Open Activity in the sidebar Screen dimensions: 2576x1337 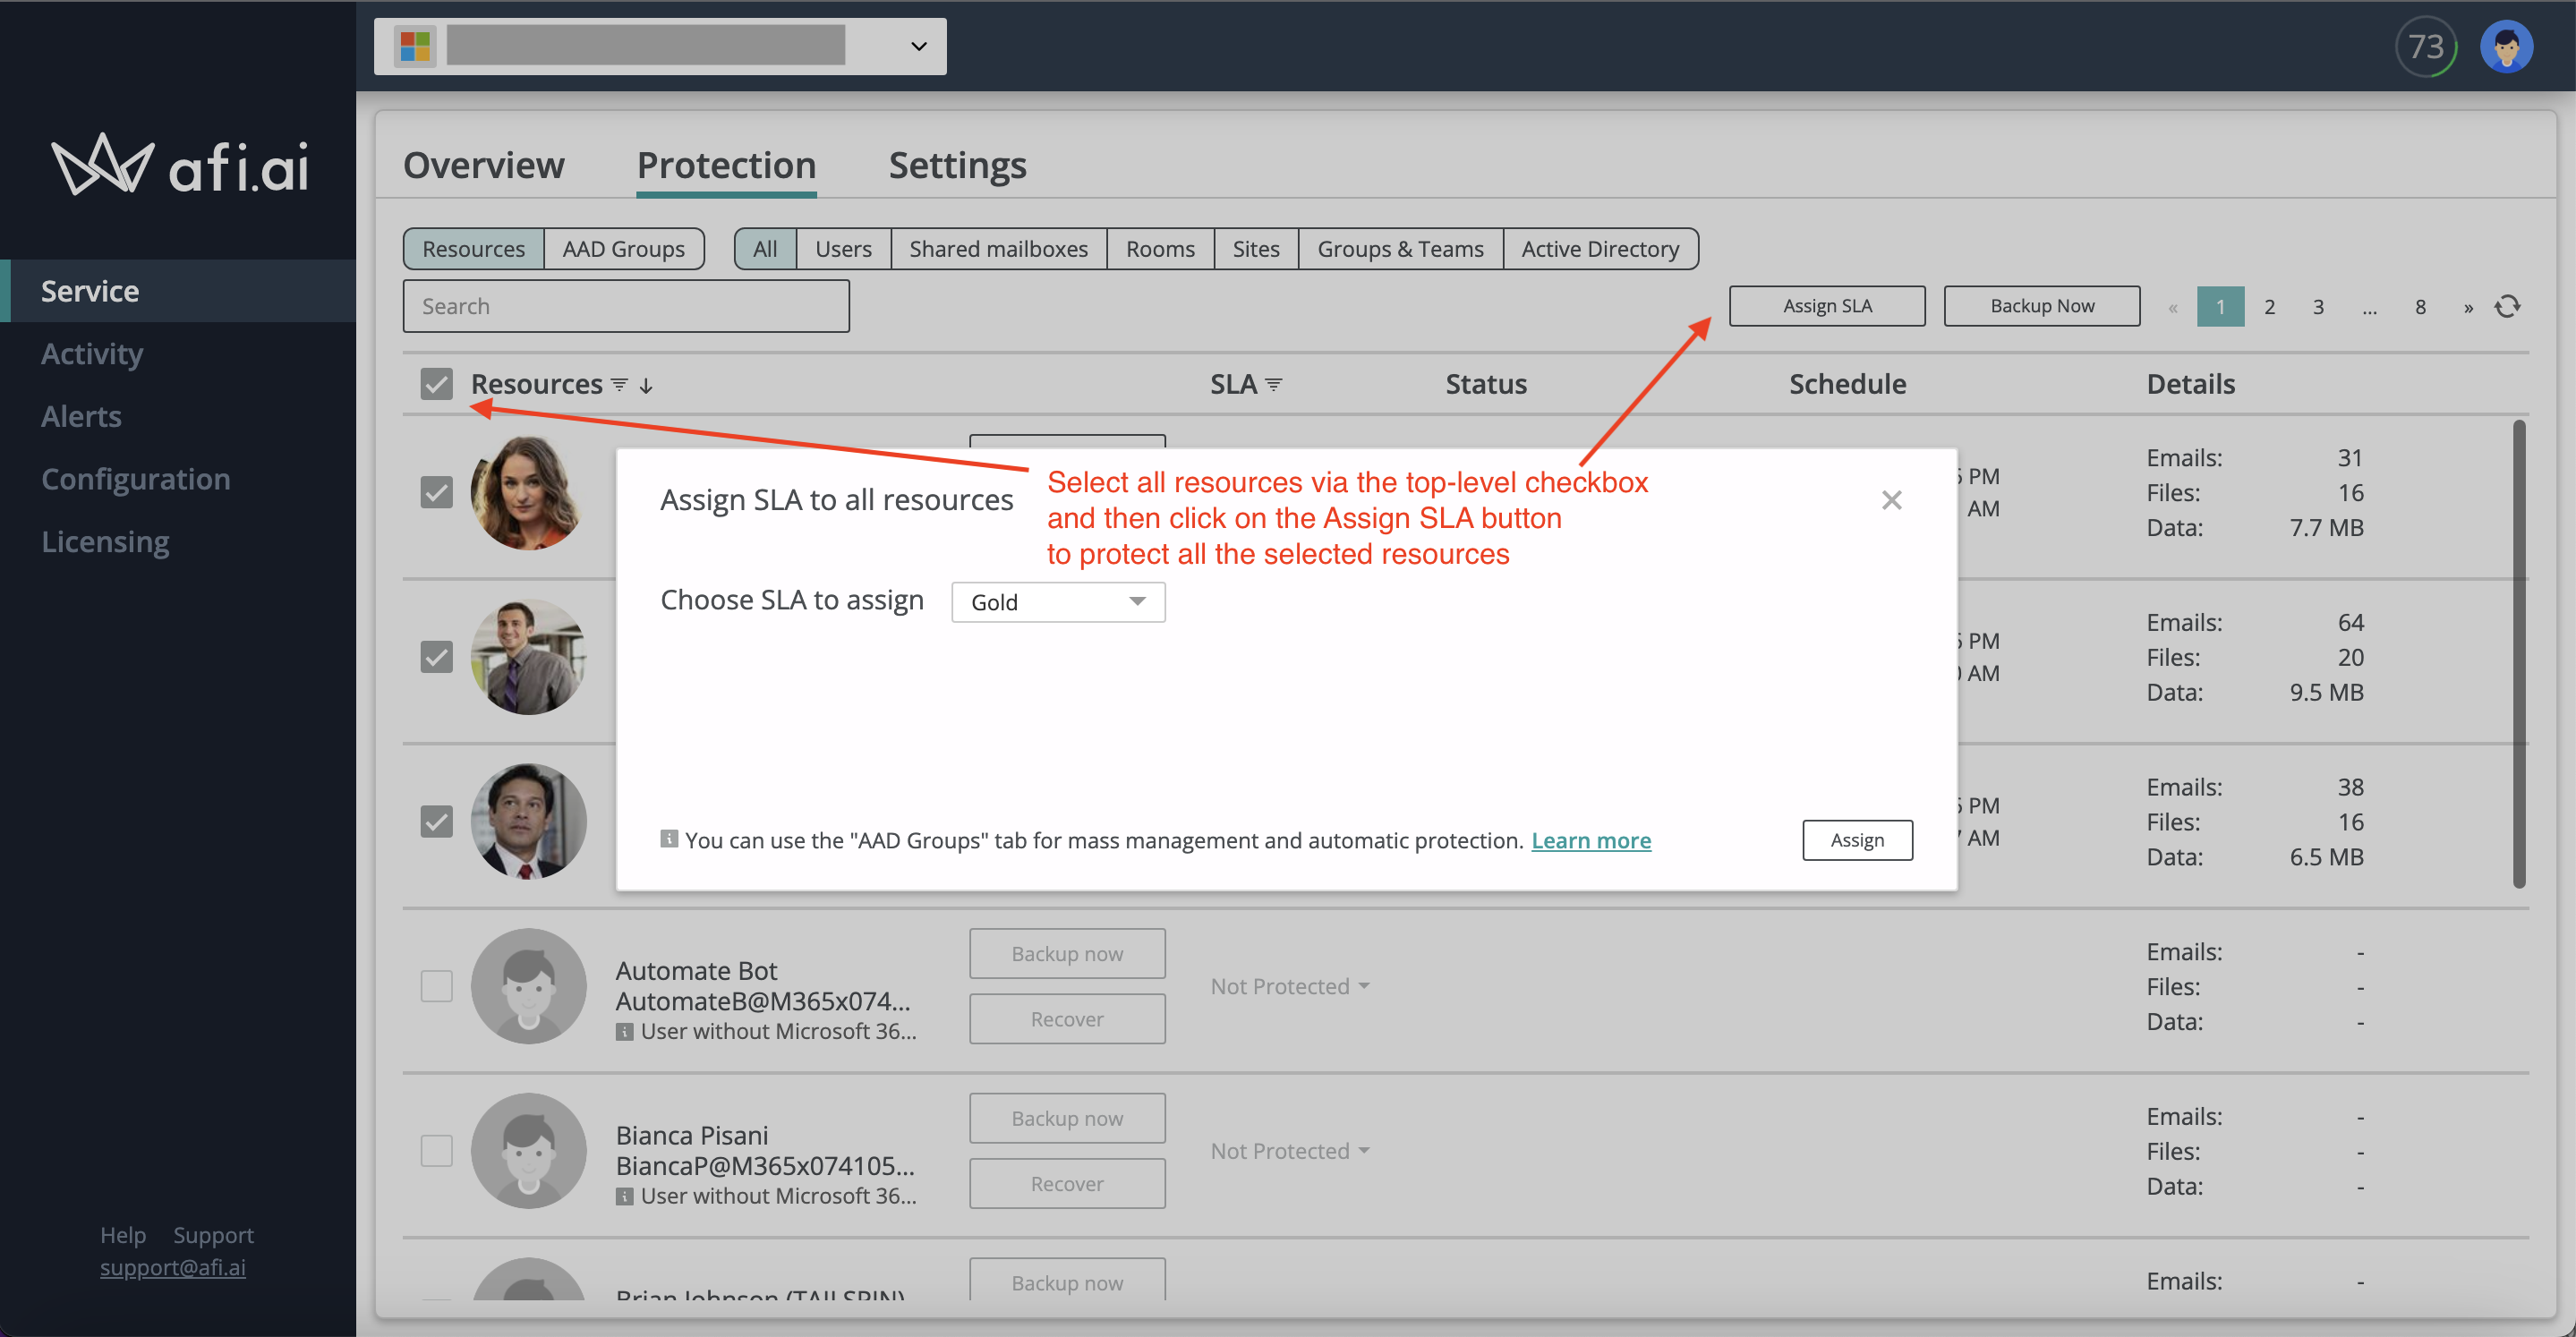(x=92, y=354)
